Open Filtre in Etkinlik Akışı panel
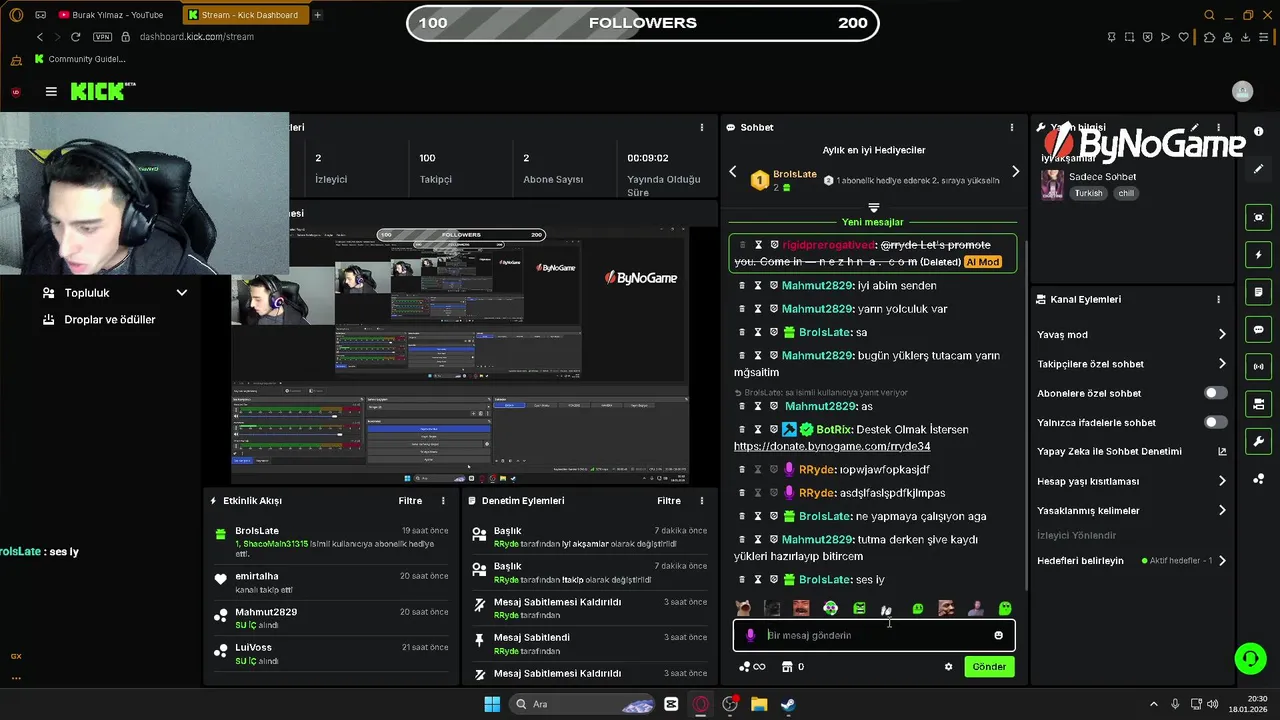The height and width of the screenshot is (720, 1280). coord(410,501)
